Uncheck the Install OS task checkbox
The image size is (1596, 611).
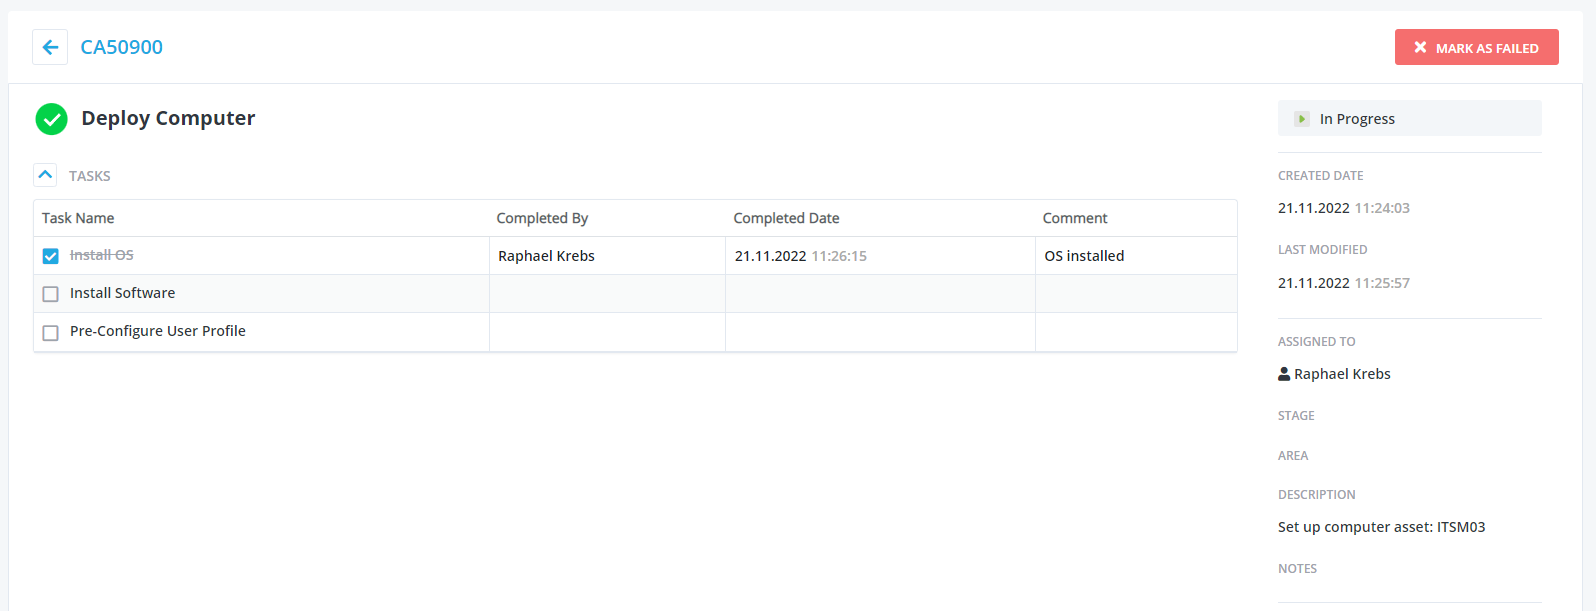click(51, 256)
